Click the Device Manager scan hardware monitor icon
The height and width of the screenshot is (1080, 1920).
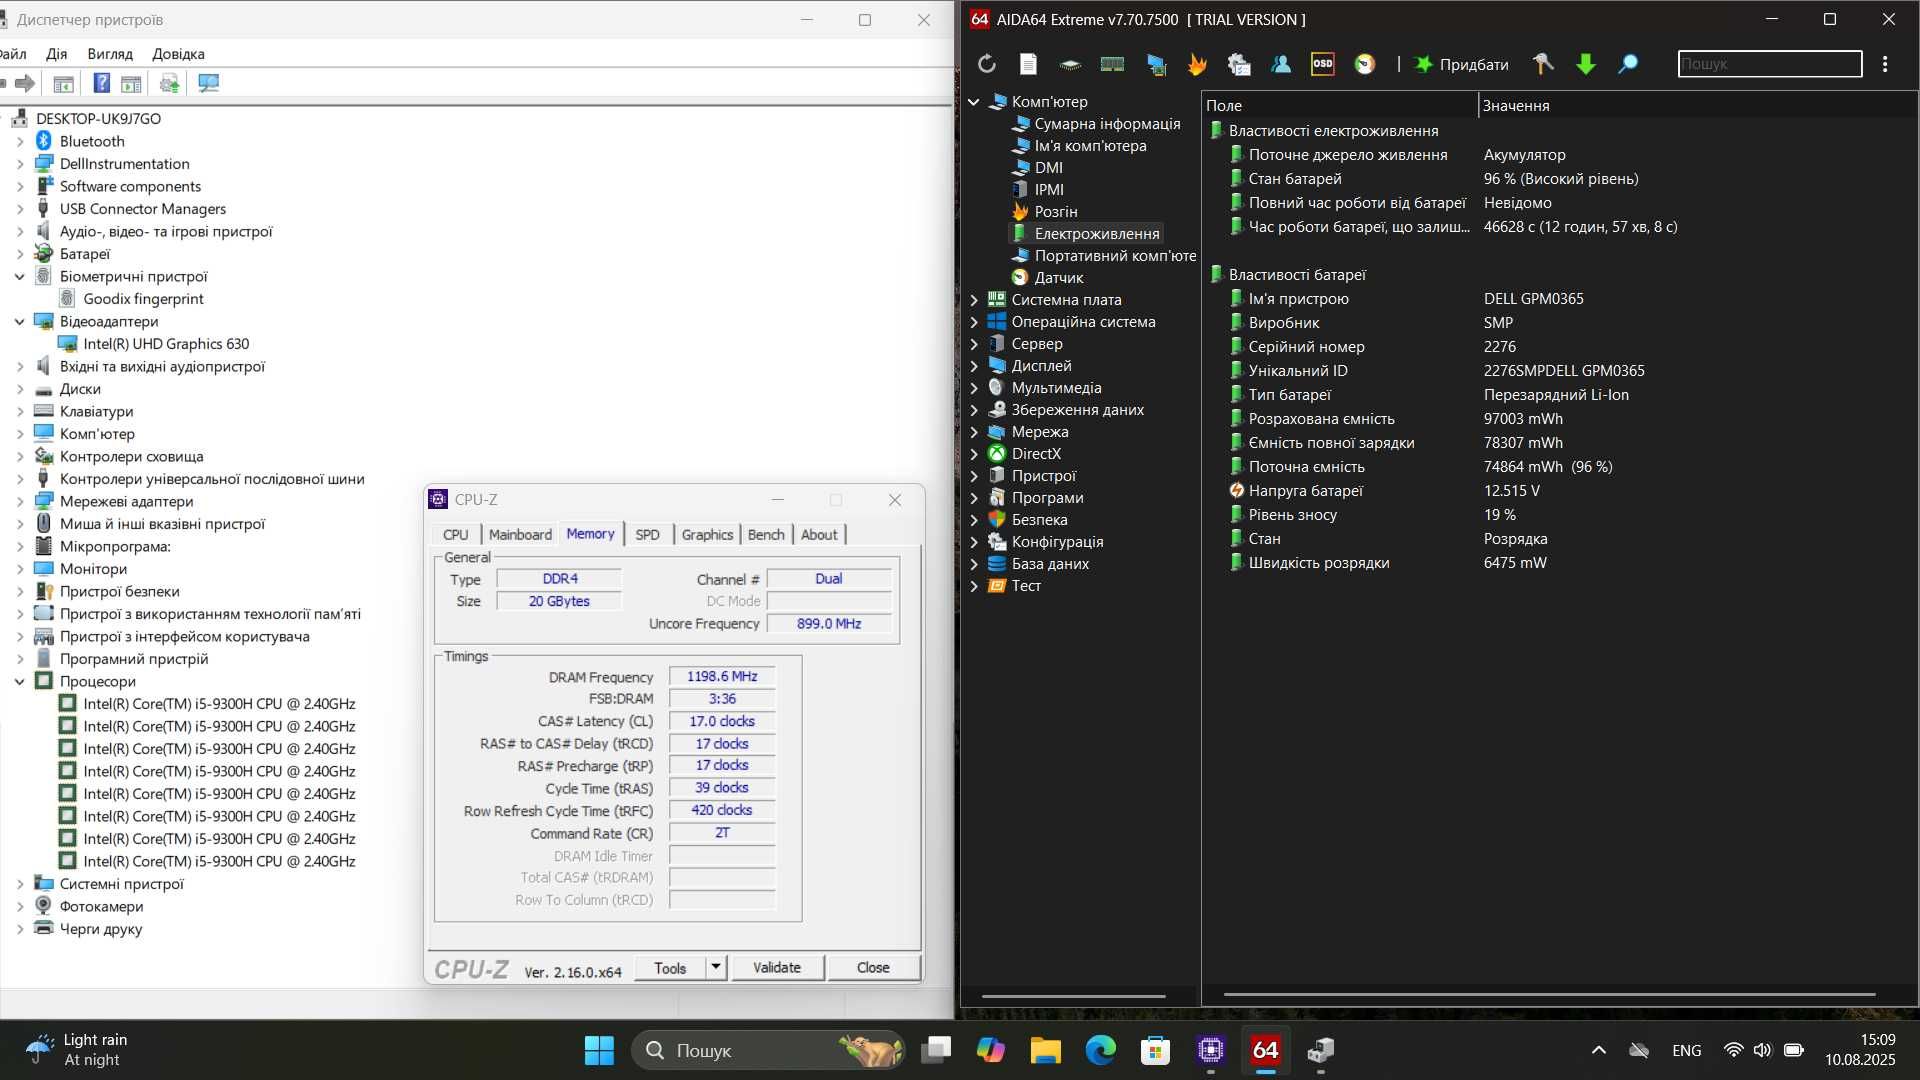208,83
